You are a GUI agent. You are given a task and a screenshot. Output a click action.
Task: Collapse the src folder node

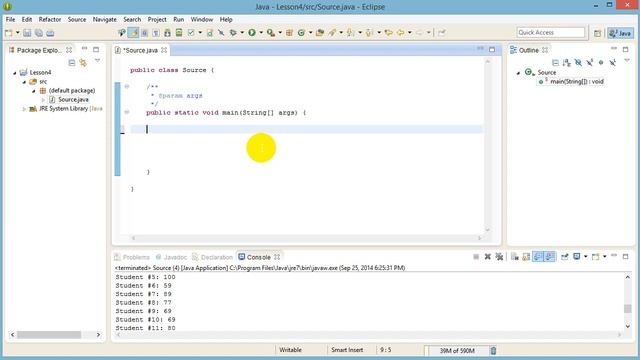click(x=24, y=82)
